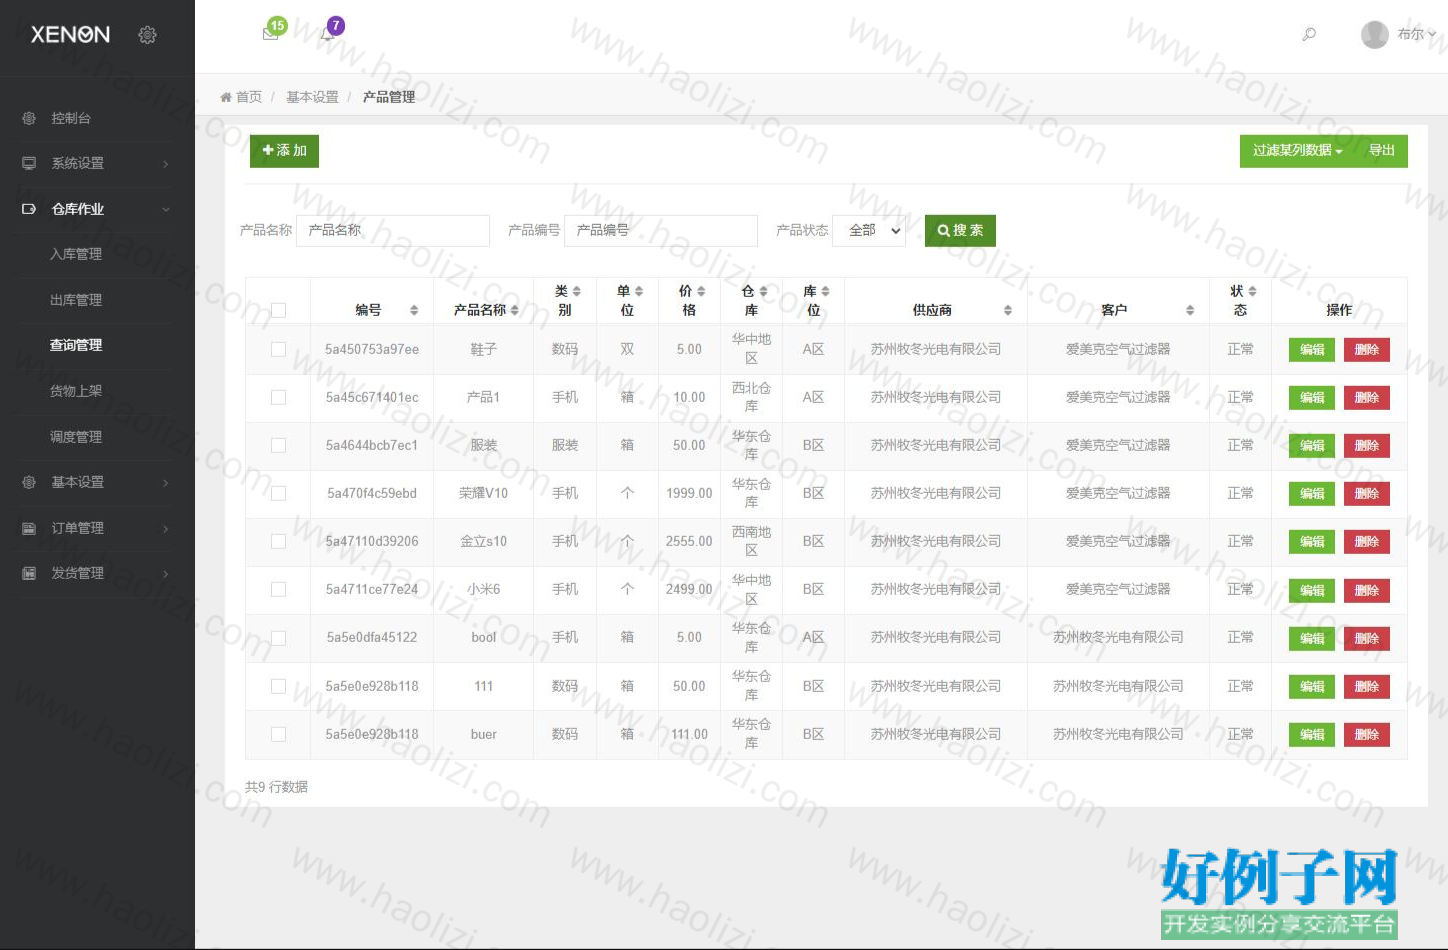This screenshot has height=950, width=1448.
Task: Go to 首页 in breadcrumb
Action: [x=249, y=97]
